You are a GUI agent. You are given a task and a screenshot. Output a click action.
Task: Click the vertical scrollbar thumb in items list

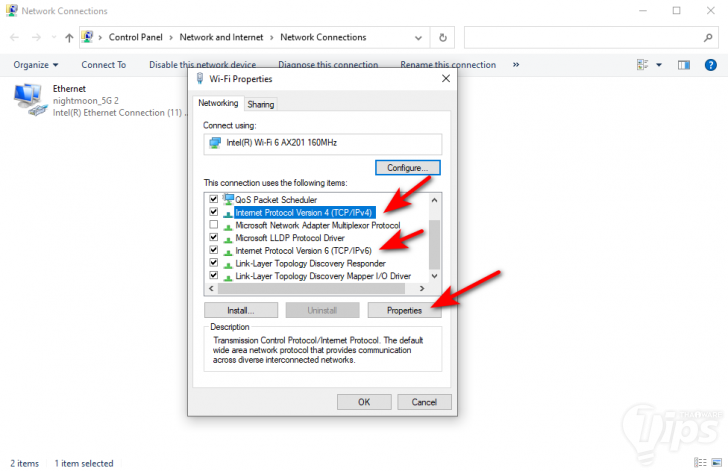click(435, 244)
